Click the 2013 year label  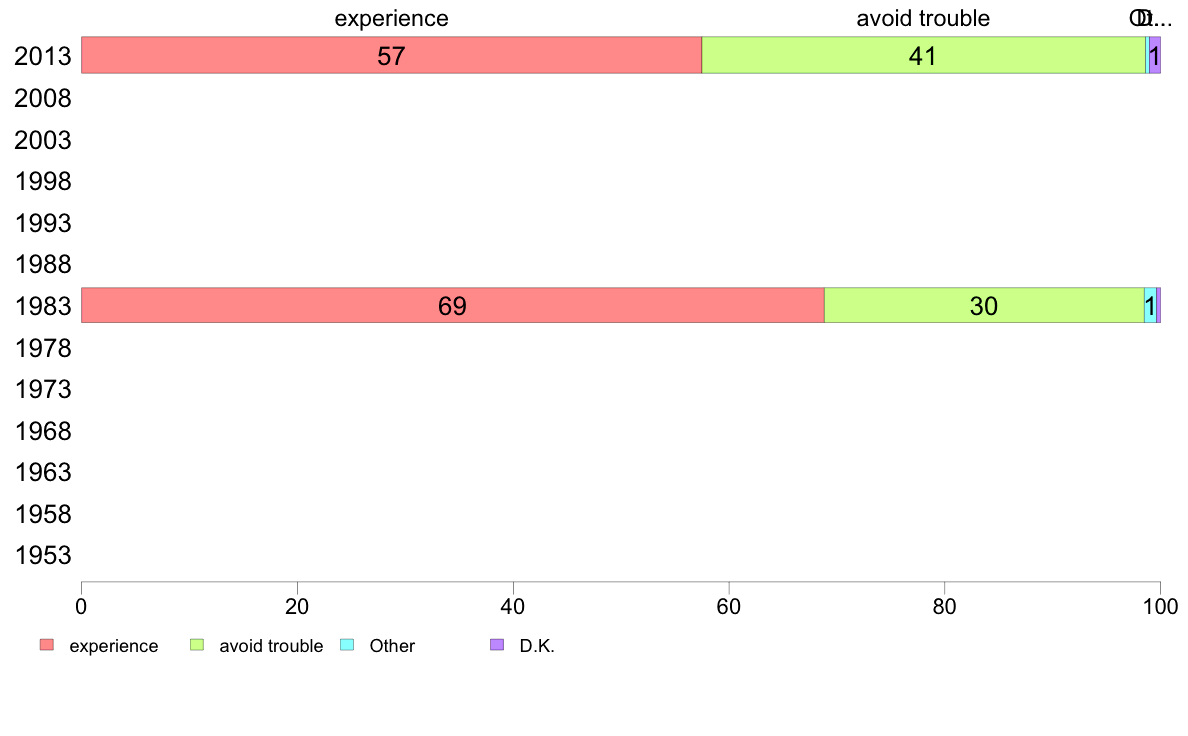coord(42,56)
